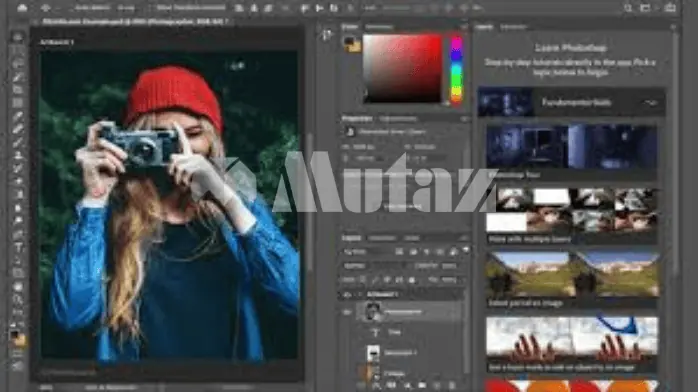Select the Zoom tool

coord(18,299)
